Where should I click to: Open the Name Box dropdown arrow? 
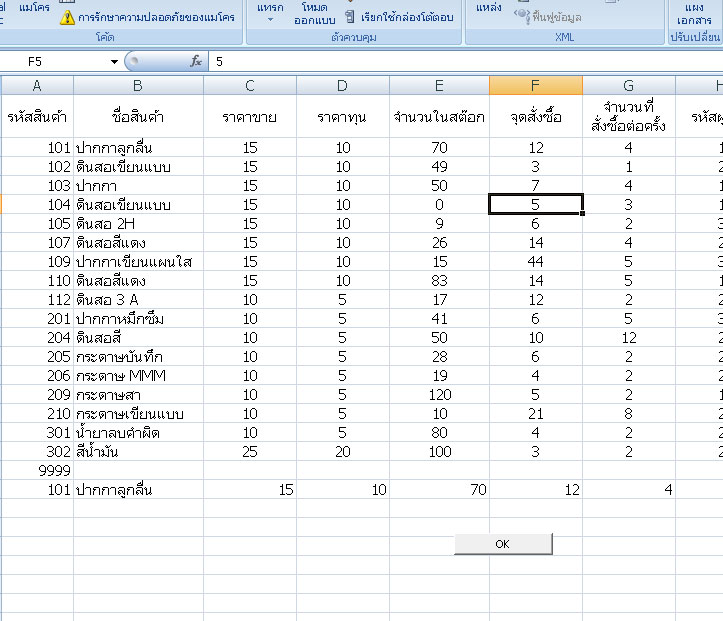(x=114, y=61)
